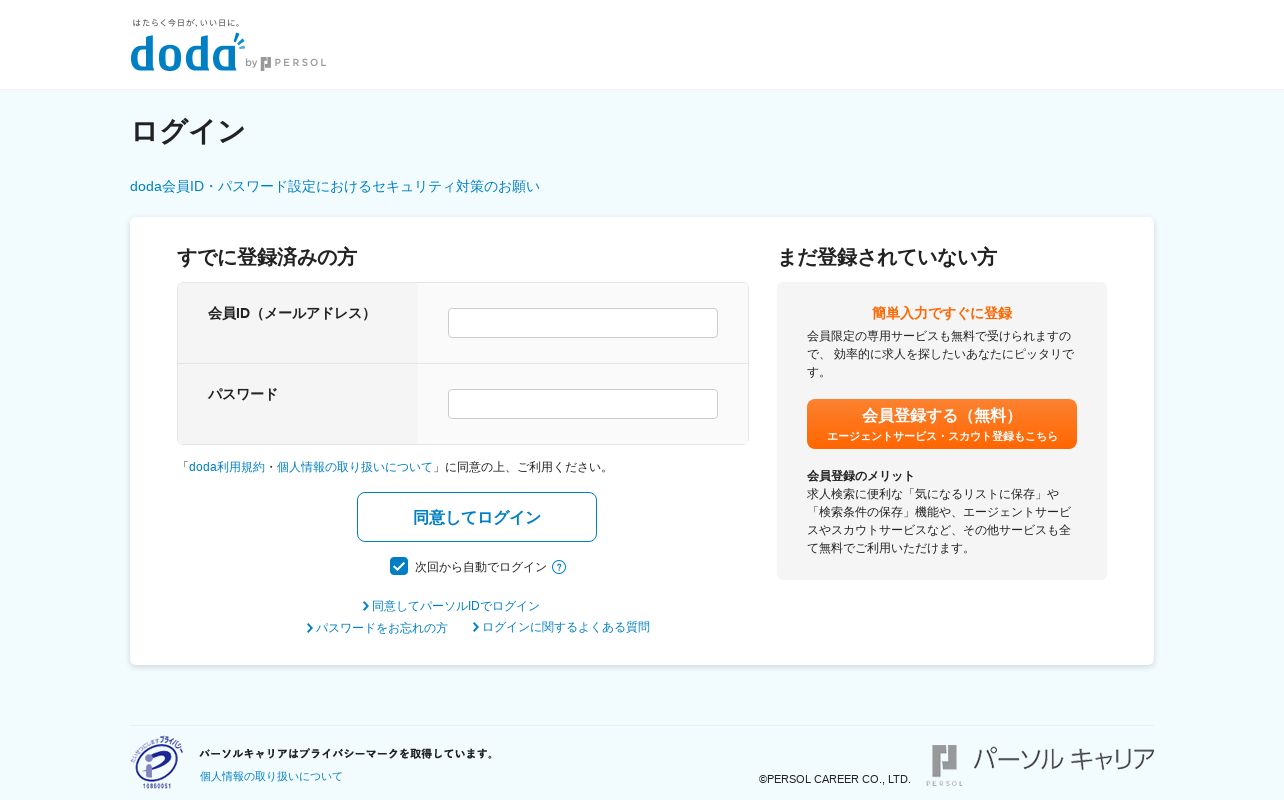
Task: Click the 会員登録のメリット label
Action: [861, 476]
